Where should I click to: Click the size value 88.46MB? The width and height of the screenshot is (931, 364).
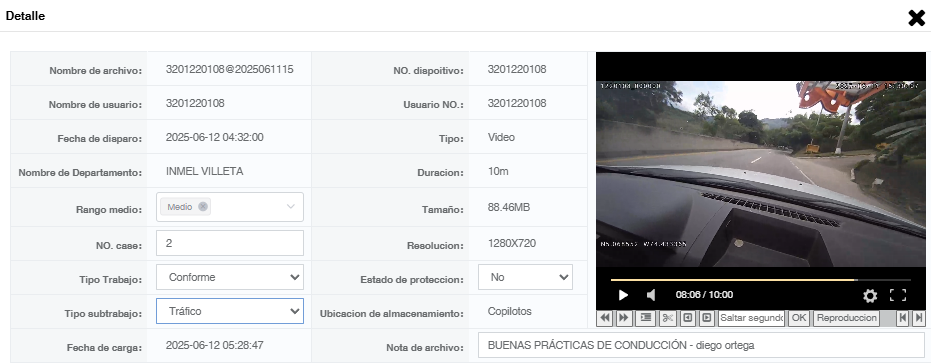509,207
